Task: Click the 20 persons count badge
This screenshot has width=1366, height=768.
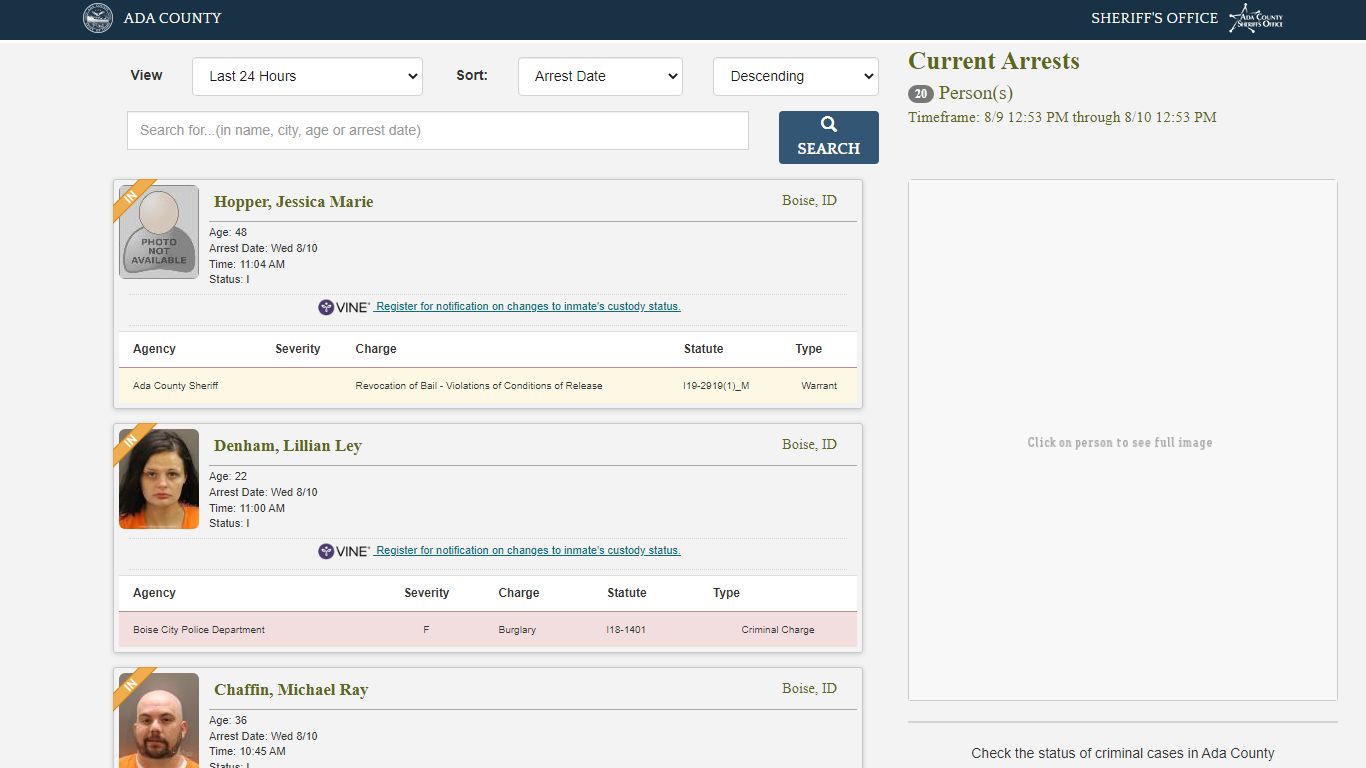Action: point(921,94)
